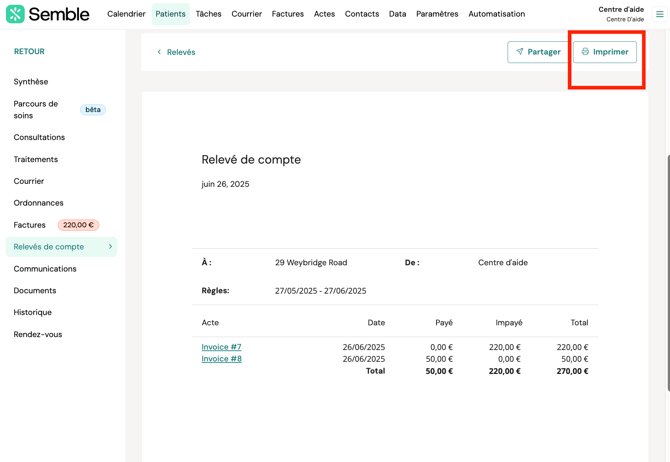Viewport: 670px width, 462px height.
Task: Open sidebar Factures with 220,00 € badge
Action: pos(30,225)
